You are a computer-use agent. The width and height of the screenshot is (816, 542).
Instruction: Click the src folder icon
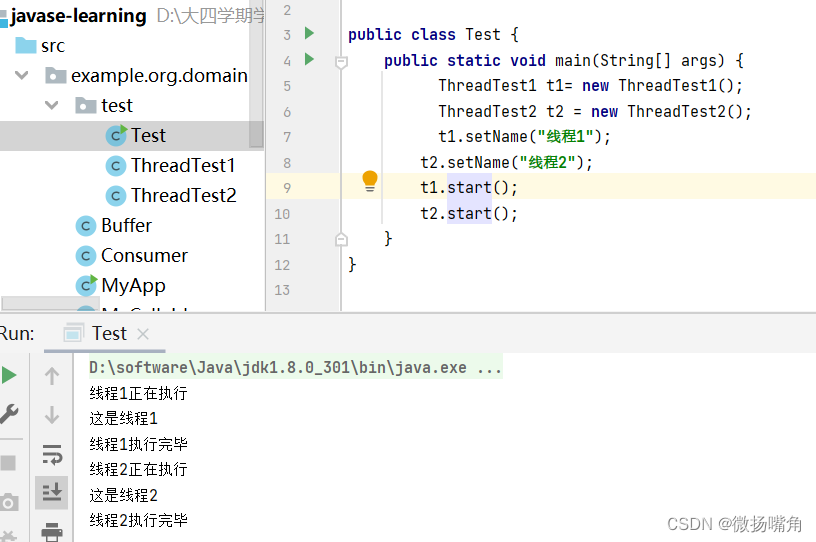click(26, 45)
